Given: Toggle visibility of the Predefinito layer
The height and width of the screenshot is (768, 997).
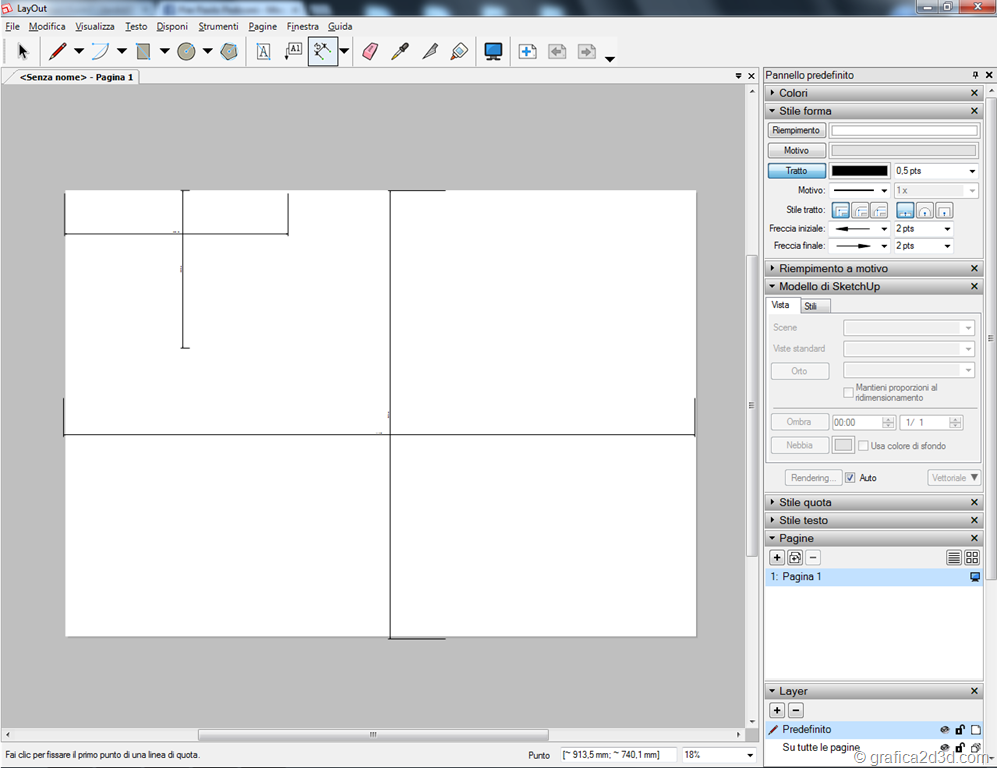Looking at the screenshot, I should pos(944,730).
